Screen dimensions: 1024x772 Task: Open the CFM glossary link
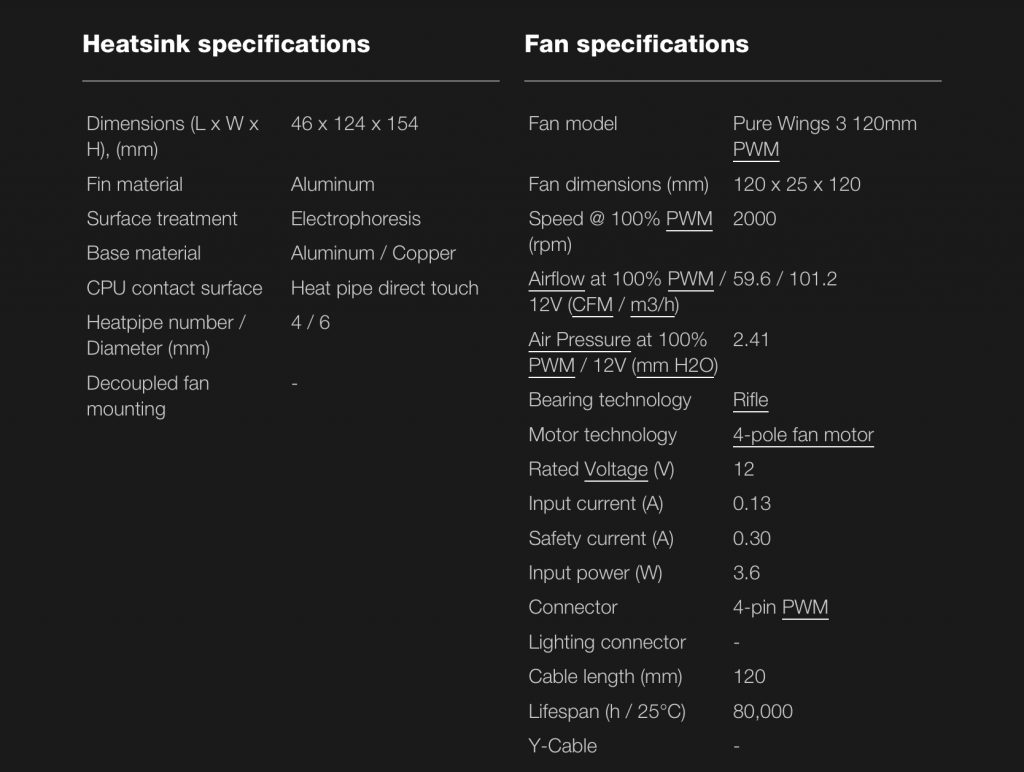592,305
